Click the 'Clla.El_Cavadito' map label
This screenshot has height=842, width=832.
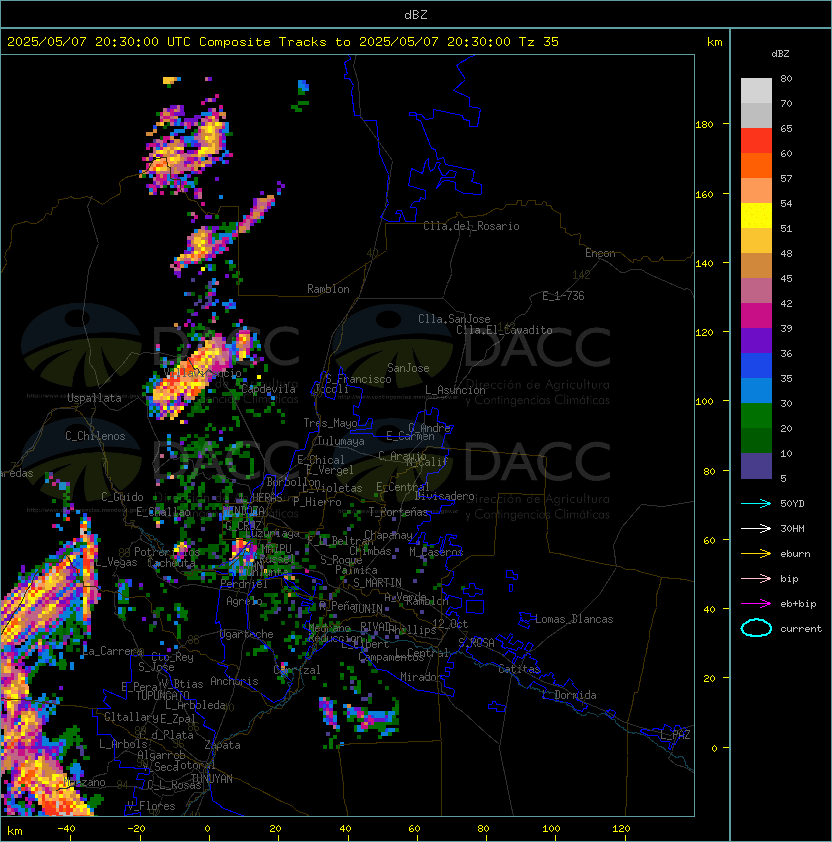pos(504,330)
